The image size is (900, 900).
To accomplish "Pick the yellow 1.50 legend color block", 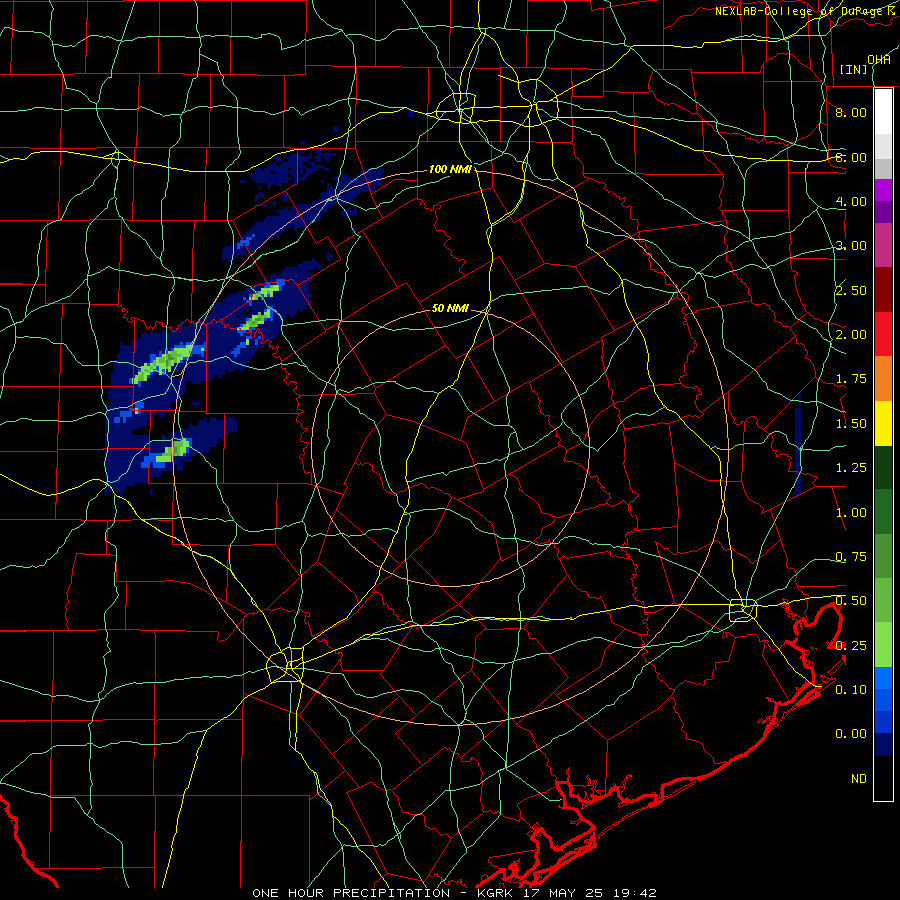I will click(x=883, y=423).
